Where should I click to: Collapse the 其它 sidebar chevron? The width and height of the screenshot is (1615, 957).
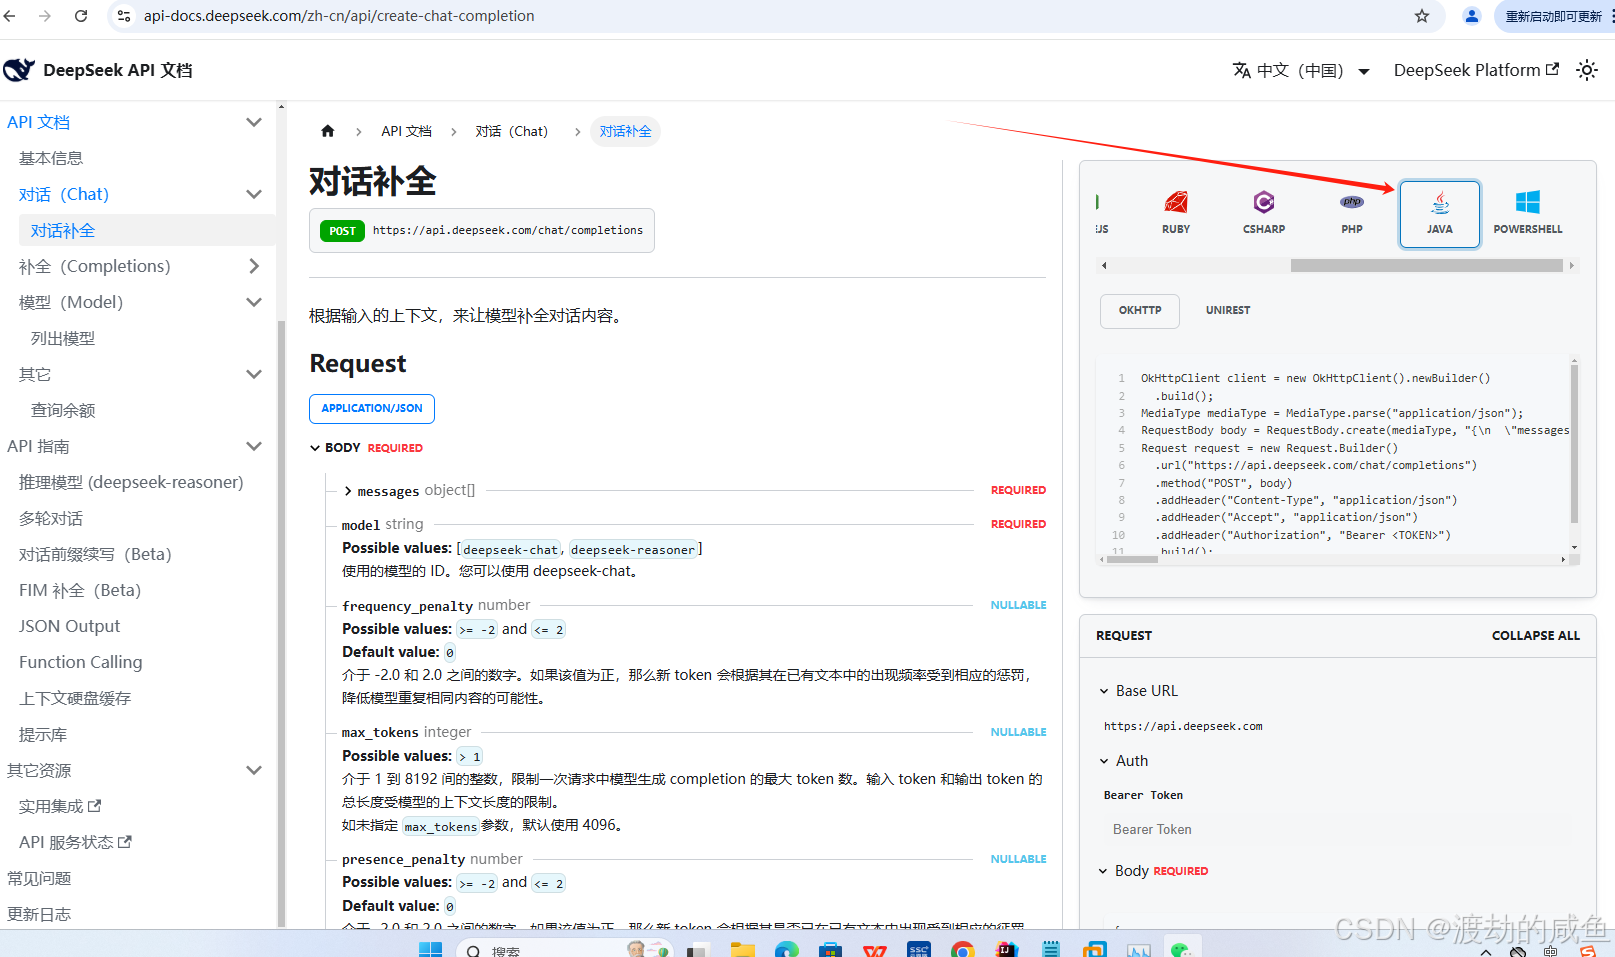coord(254,374)
